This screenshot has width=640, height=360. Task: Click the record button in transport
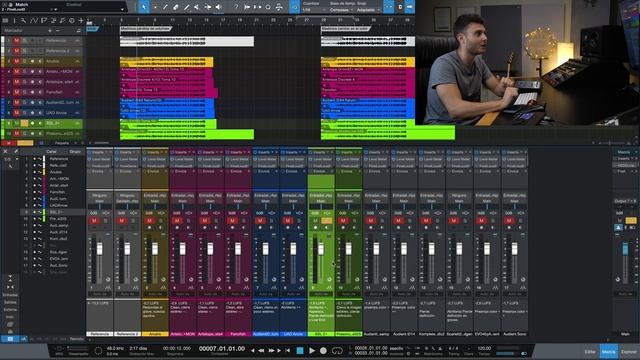coord(323,351)
